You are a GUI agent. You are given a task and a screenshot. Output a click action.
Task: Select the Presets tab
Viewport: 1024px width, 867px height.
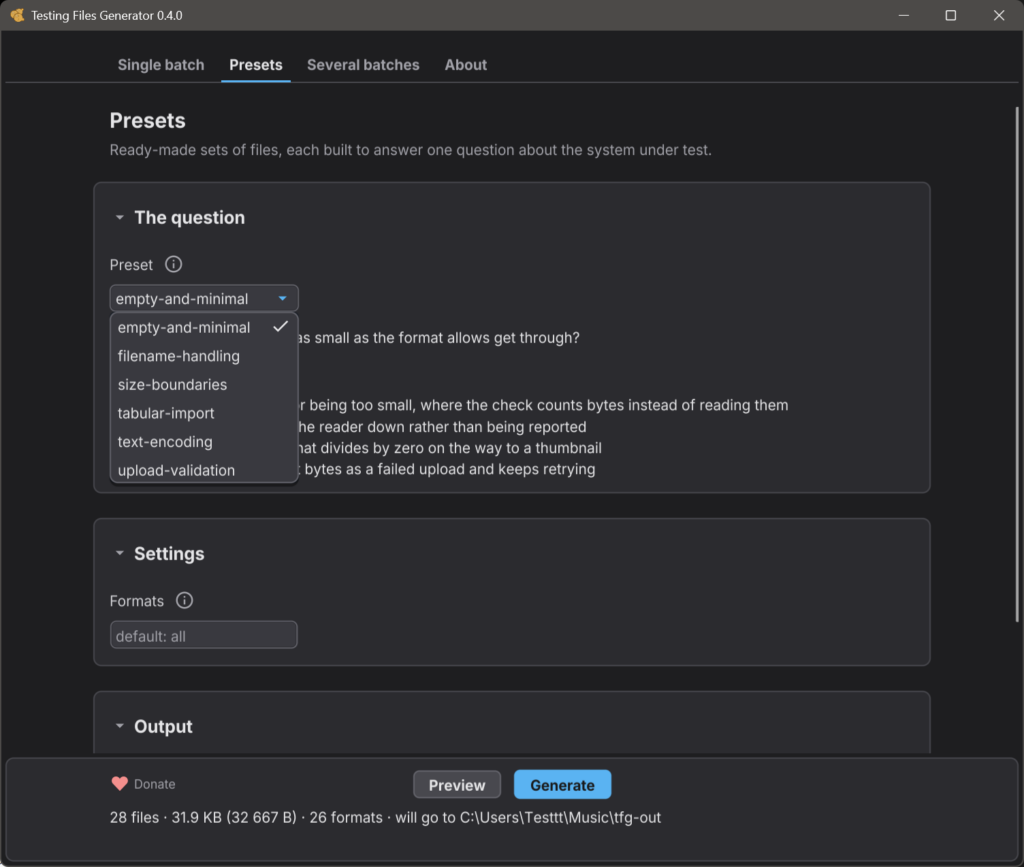click(255, 65)
